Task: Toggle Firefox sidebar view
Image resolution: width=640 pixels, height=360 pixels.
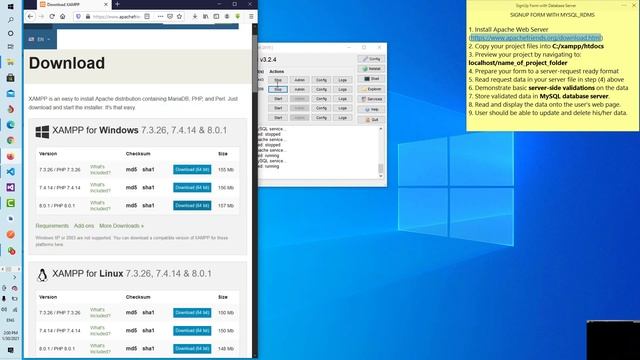Action: point(216,16)
